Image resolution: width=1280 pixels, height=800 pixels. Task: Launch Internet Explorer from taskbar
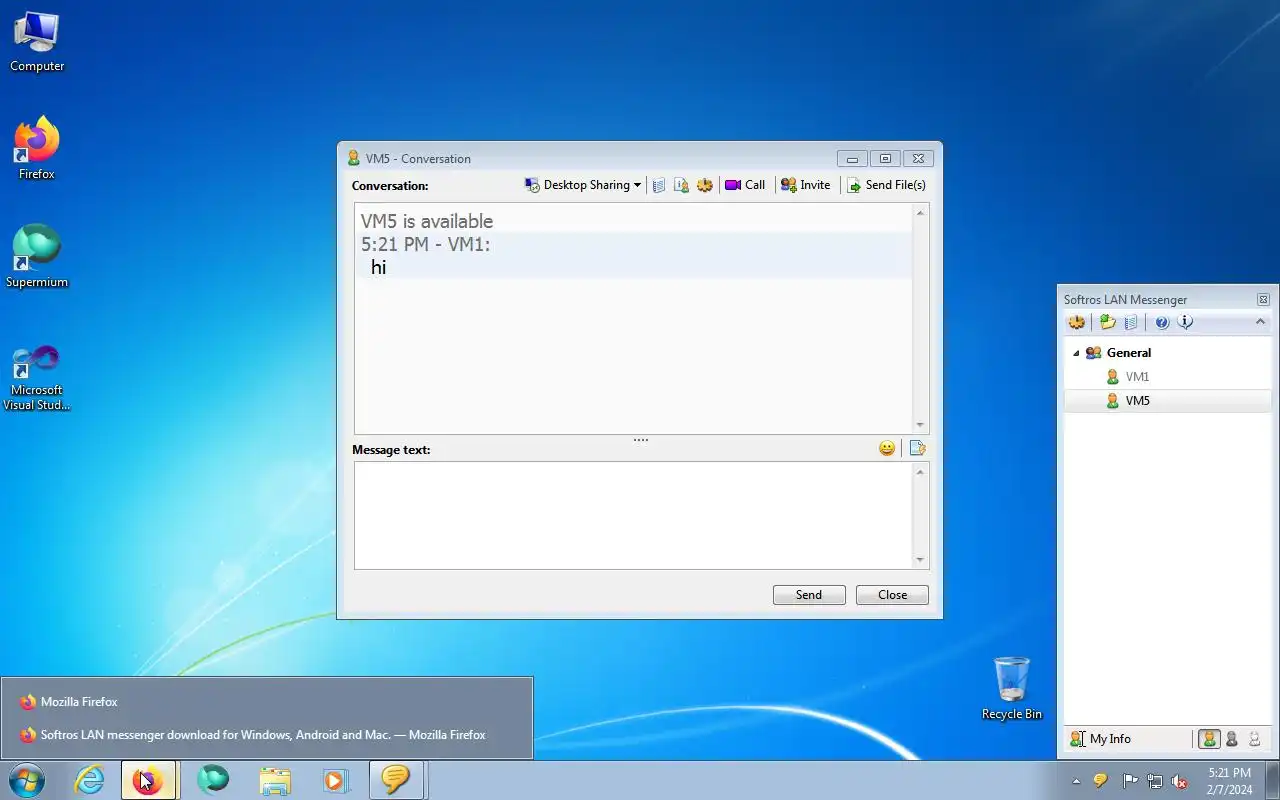[x=89, y=780]
